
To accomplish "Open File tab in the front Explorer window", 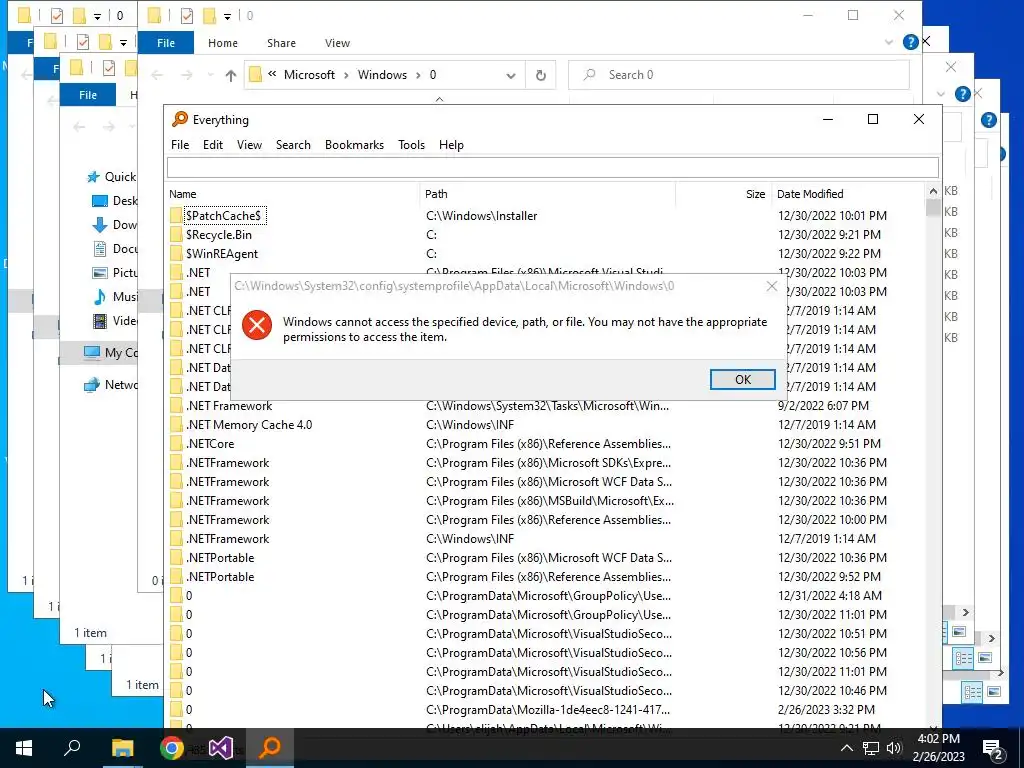I will coord(166,43).
